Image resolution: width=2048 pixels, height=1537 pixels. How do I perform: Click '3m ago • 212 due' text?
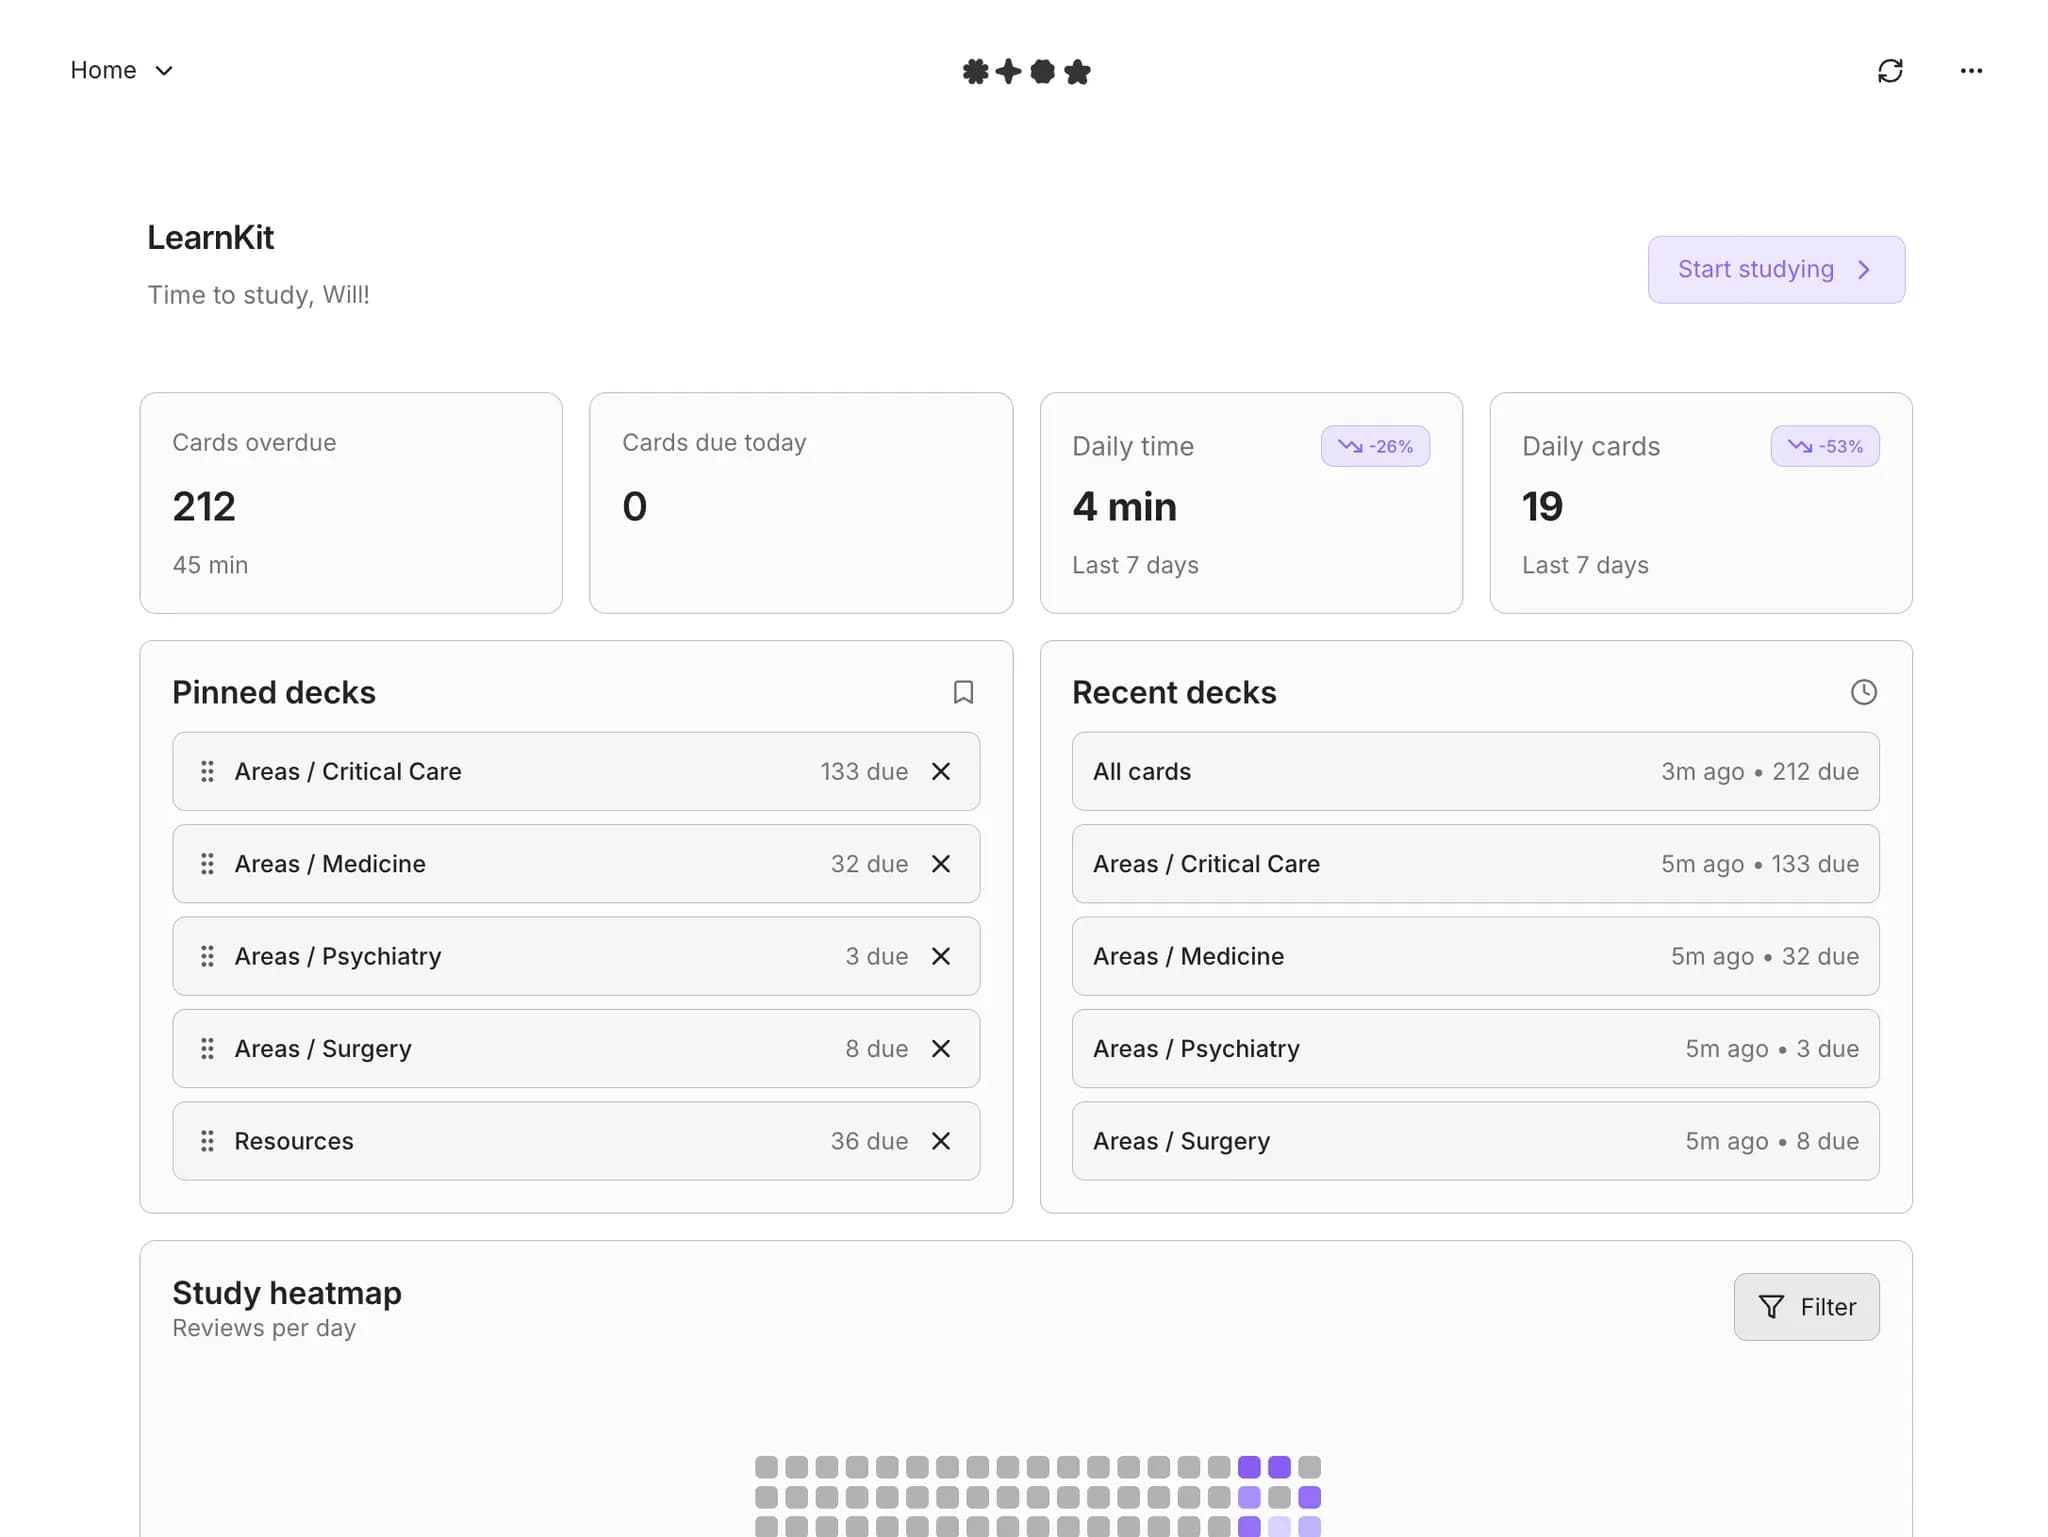[x=1760, y=771]
